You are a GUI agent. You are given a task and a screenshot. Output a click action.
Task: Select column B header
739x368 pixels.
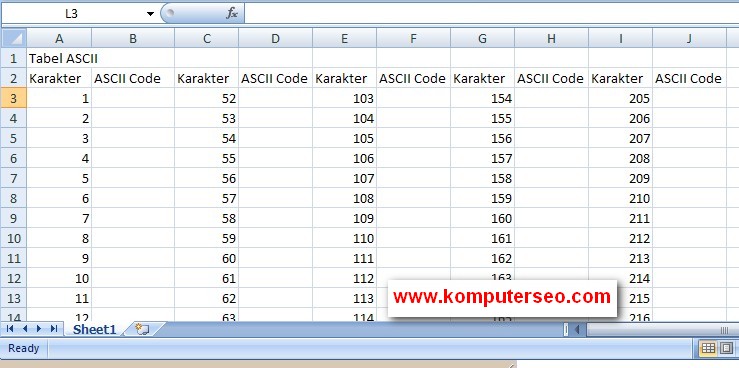click(133, 39)
